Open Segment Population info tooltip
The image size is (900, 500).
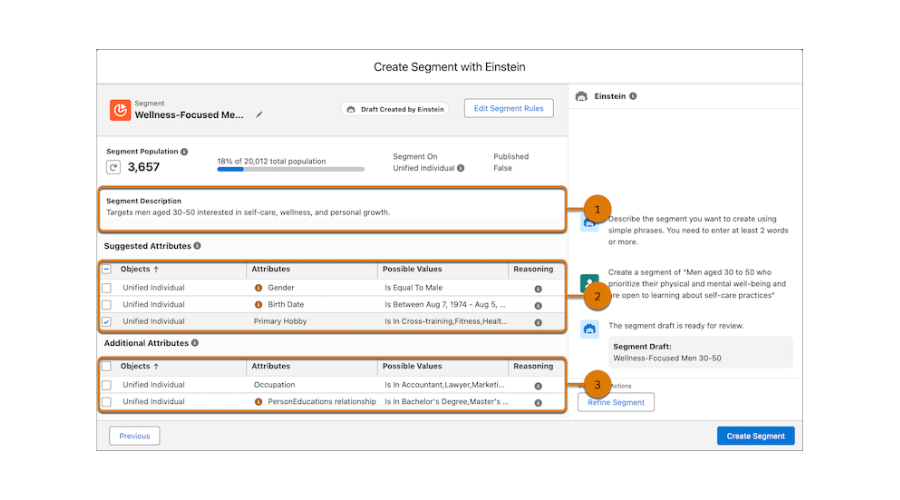pyautogui.click(x=184, y=152)
